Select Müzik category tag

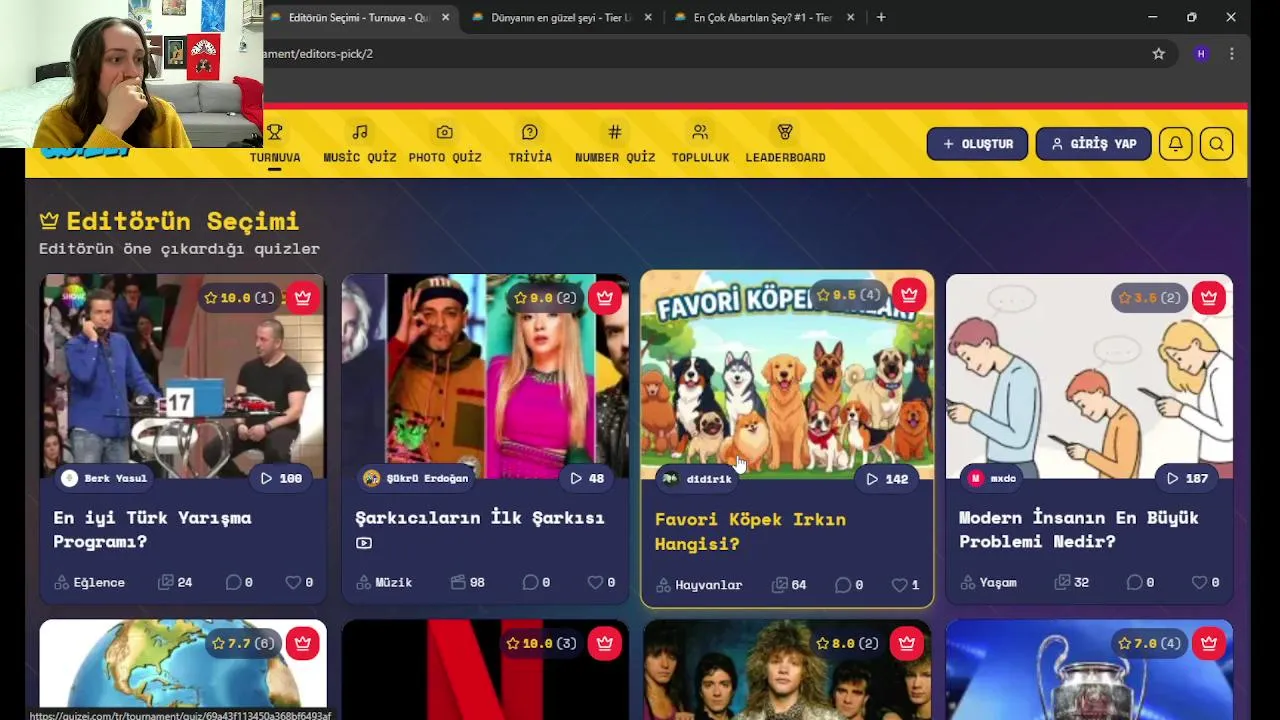385,582
